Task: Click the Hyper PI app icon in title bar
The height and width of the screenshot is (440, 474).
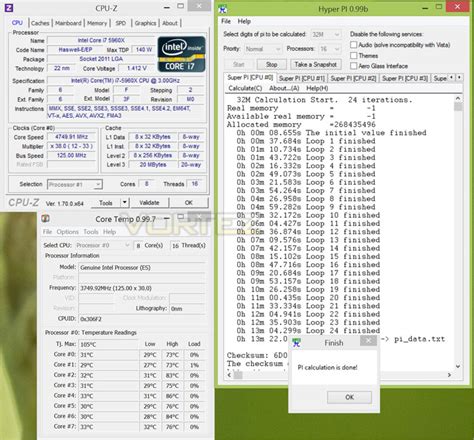Action: click(x=223, y=10)
